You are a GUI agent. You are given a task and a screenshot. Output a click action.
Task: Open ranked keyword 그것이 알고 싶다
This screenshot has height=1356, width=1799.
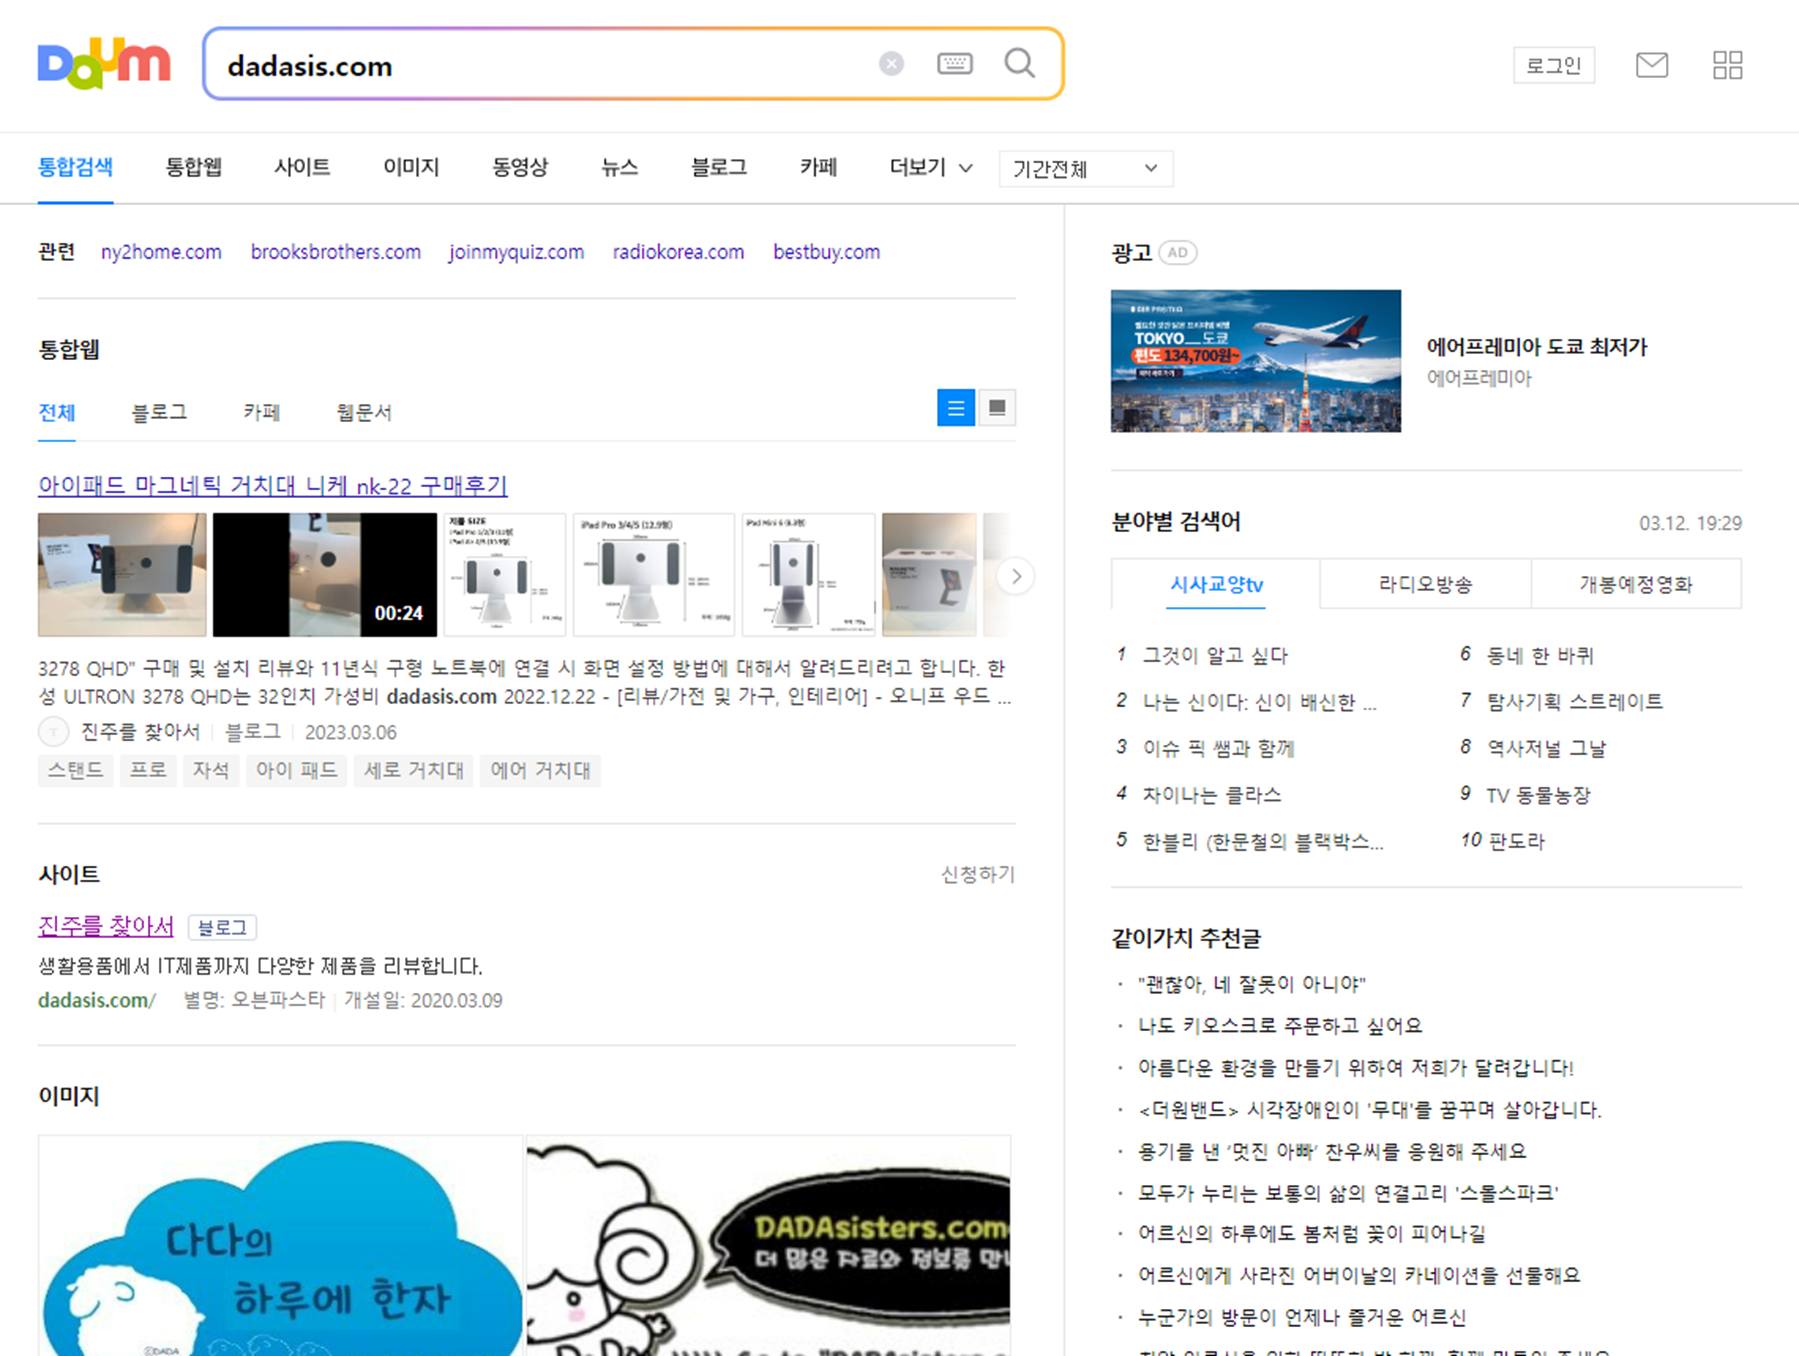(x=1215, y=656)
